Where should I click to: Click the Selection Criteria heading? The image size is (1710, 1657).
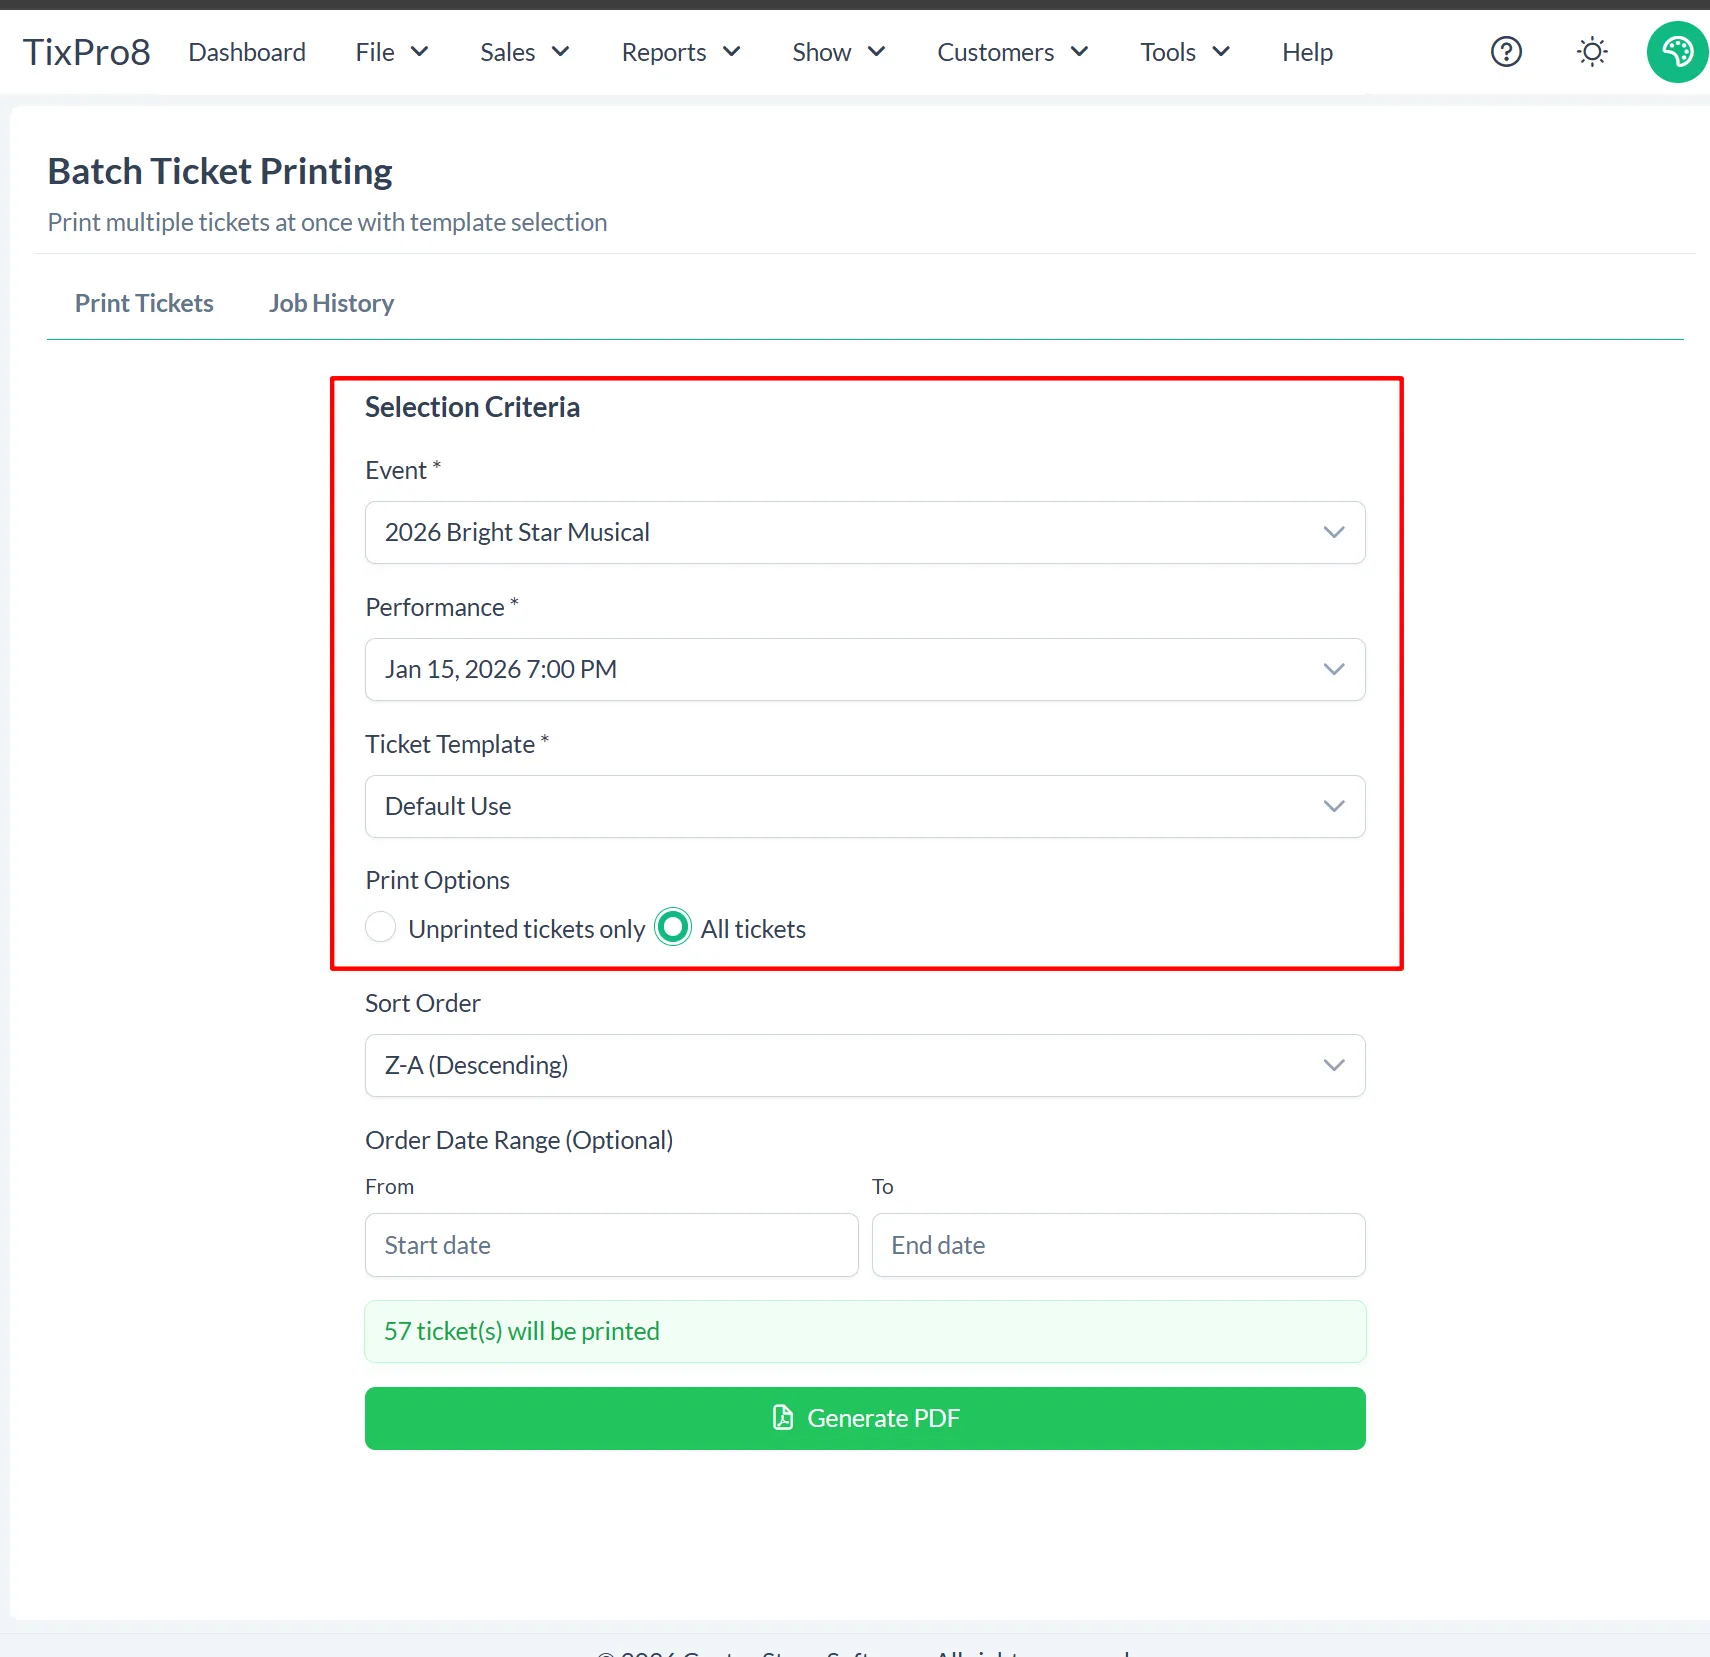pos(472,407)
